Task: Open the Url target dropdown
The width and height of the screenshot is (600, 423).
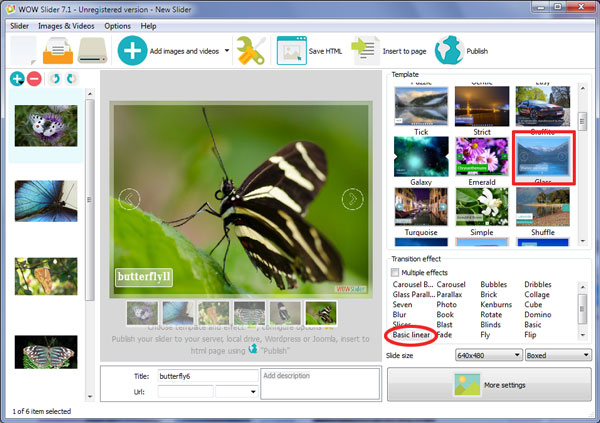Action: [236, 392]
